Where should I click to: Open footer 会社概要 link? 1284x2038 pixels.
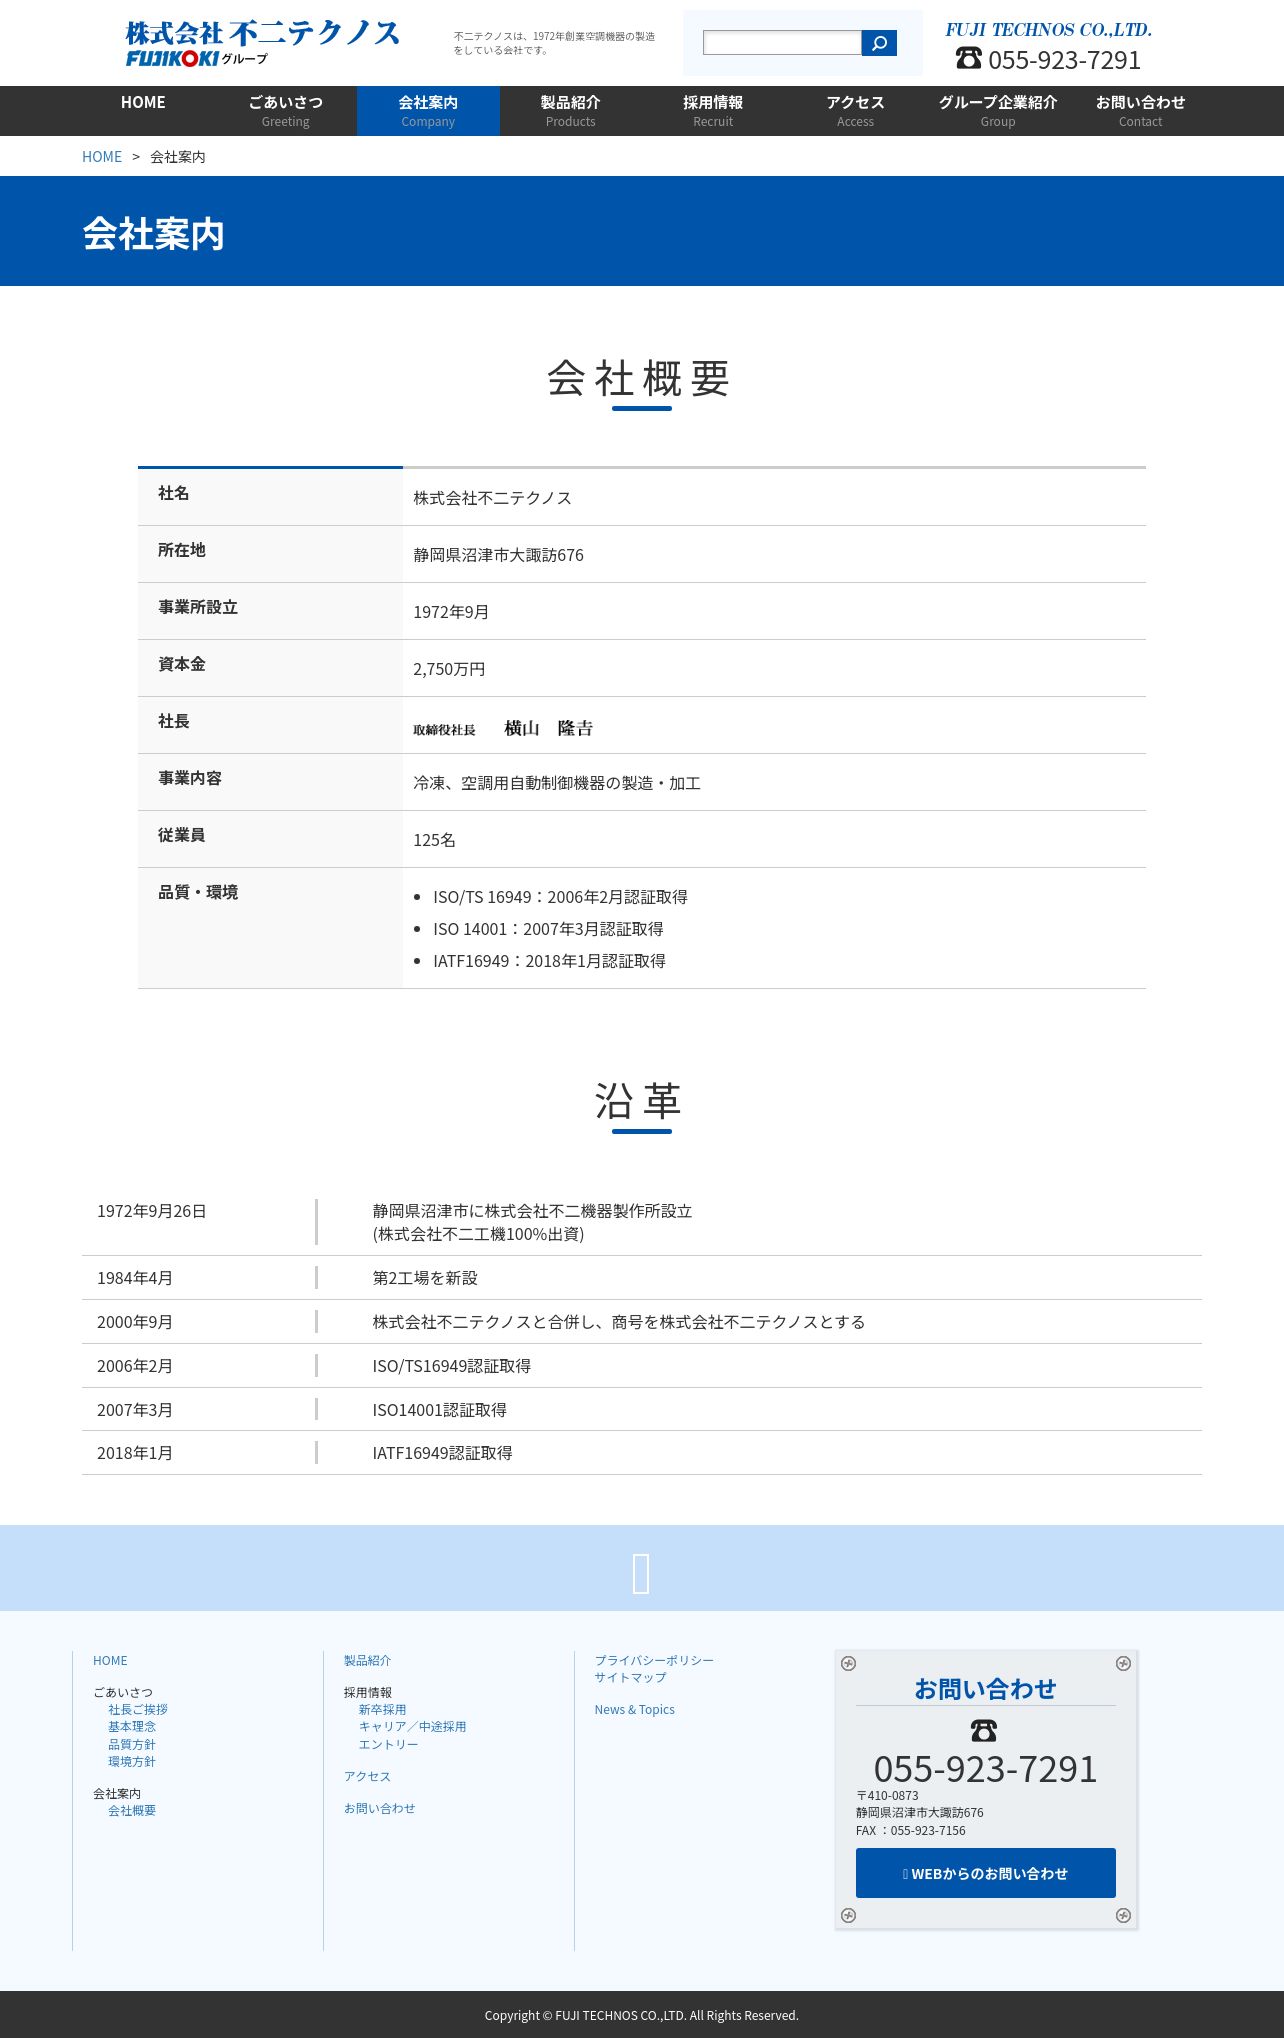click(x=132, y=1811)
